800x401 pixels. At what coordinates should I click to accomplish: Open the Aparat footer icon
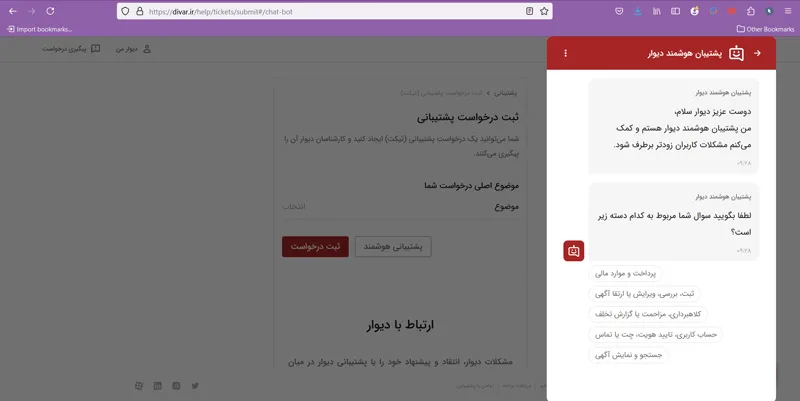click(139, 386)
